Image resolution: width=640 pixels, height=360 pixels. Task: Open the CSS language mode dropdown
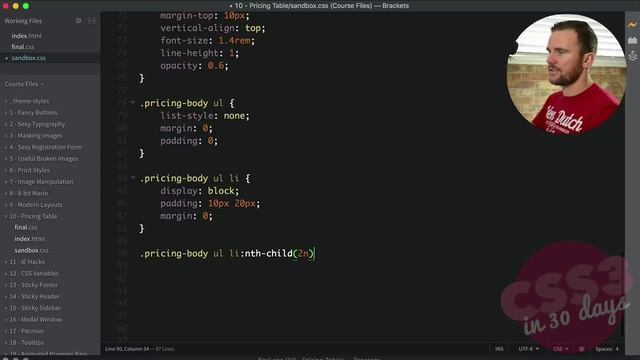pos(560,349)
